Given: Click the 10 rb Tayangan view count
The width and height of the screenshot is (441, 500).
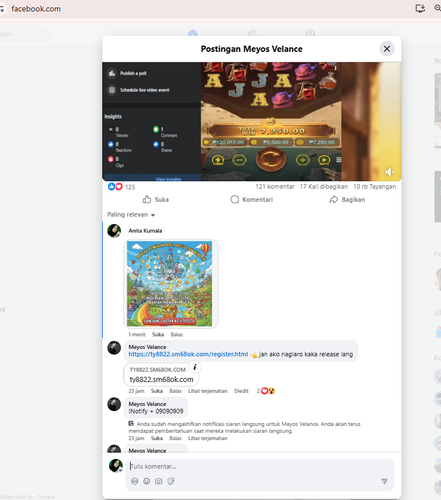Looking at the screenshot, I should (375, 187).
